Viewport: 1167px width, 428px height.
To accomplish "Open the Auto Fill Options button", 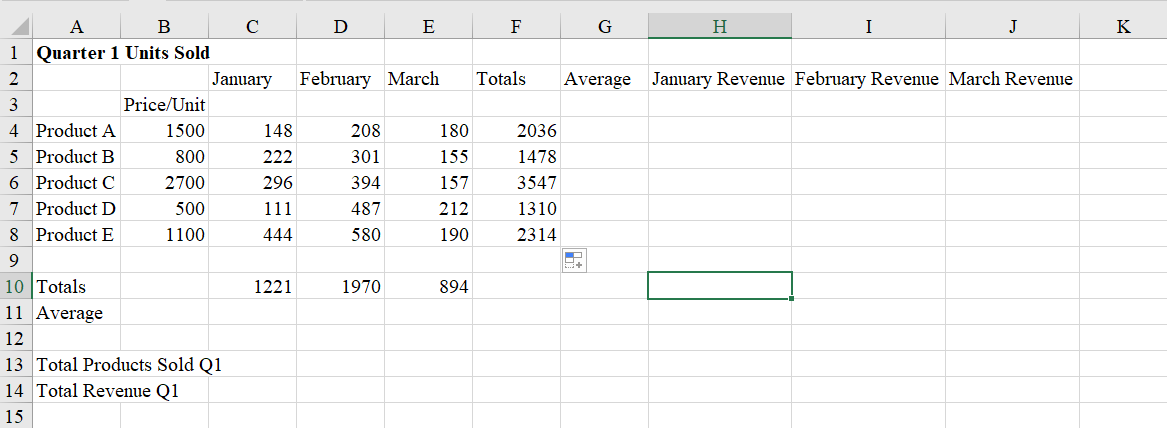I will tap(573, 261).
